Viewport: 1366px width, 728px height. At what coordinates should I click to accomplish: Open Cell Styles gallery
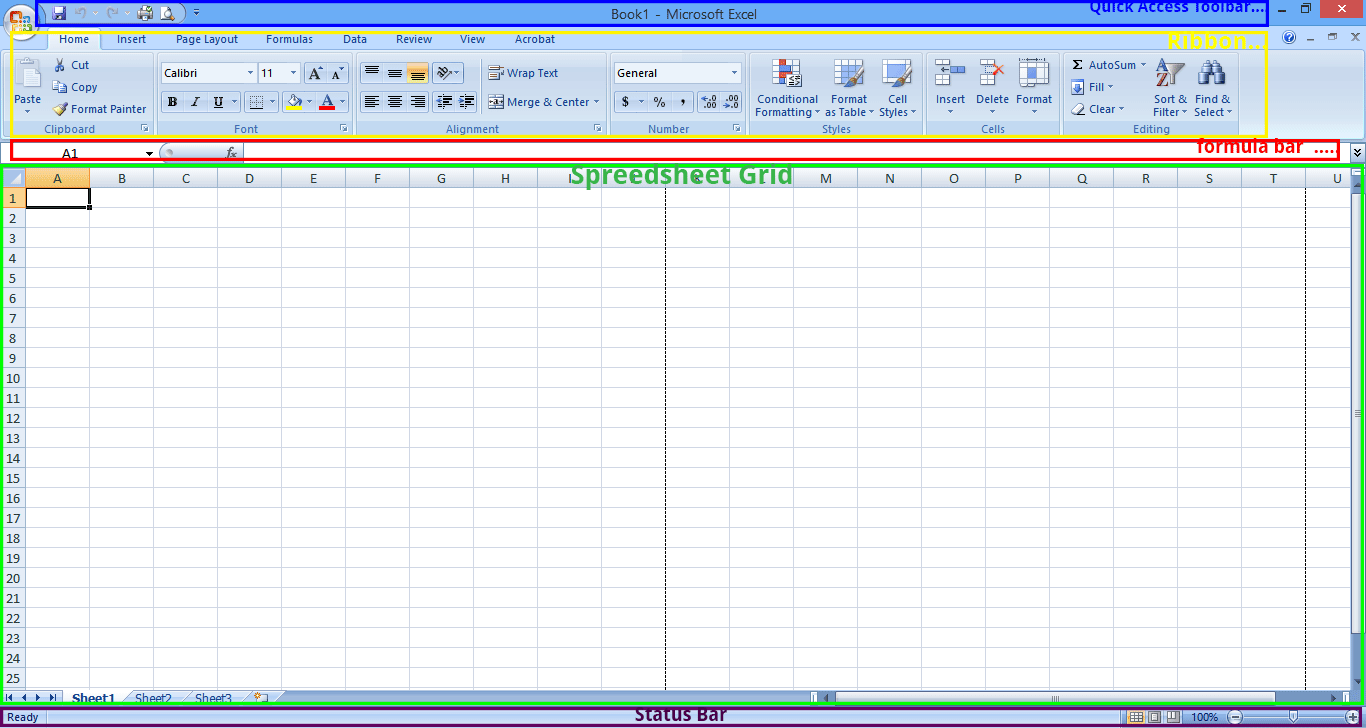(897, 88)
